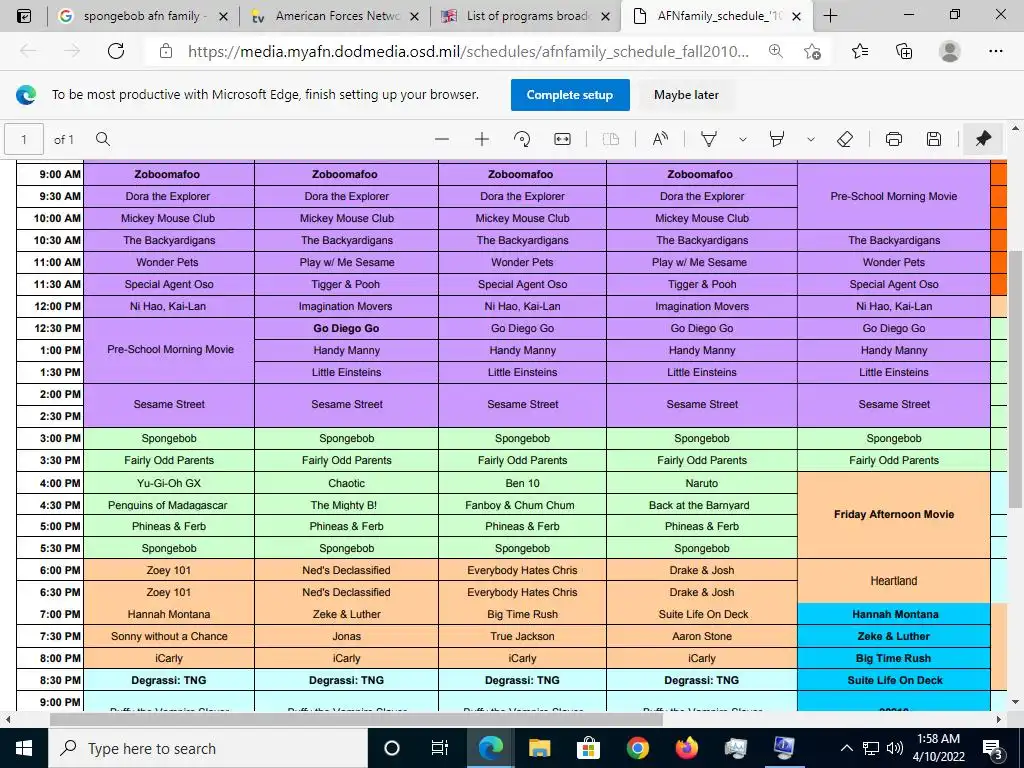Open File Explorer from taskbar
The width and height of the screenshot is (1024, 768).
pyautogui.click(x=539, y=748)
